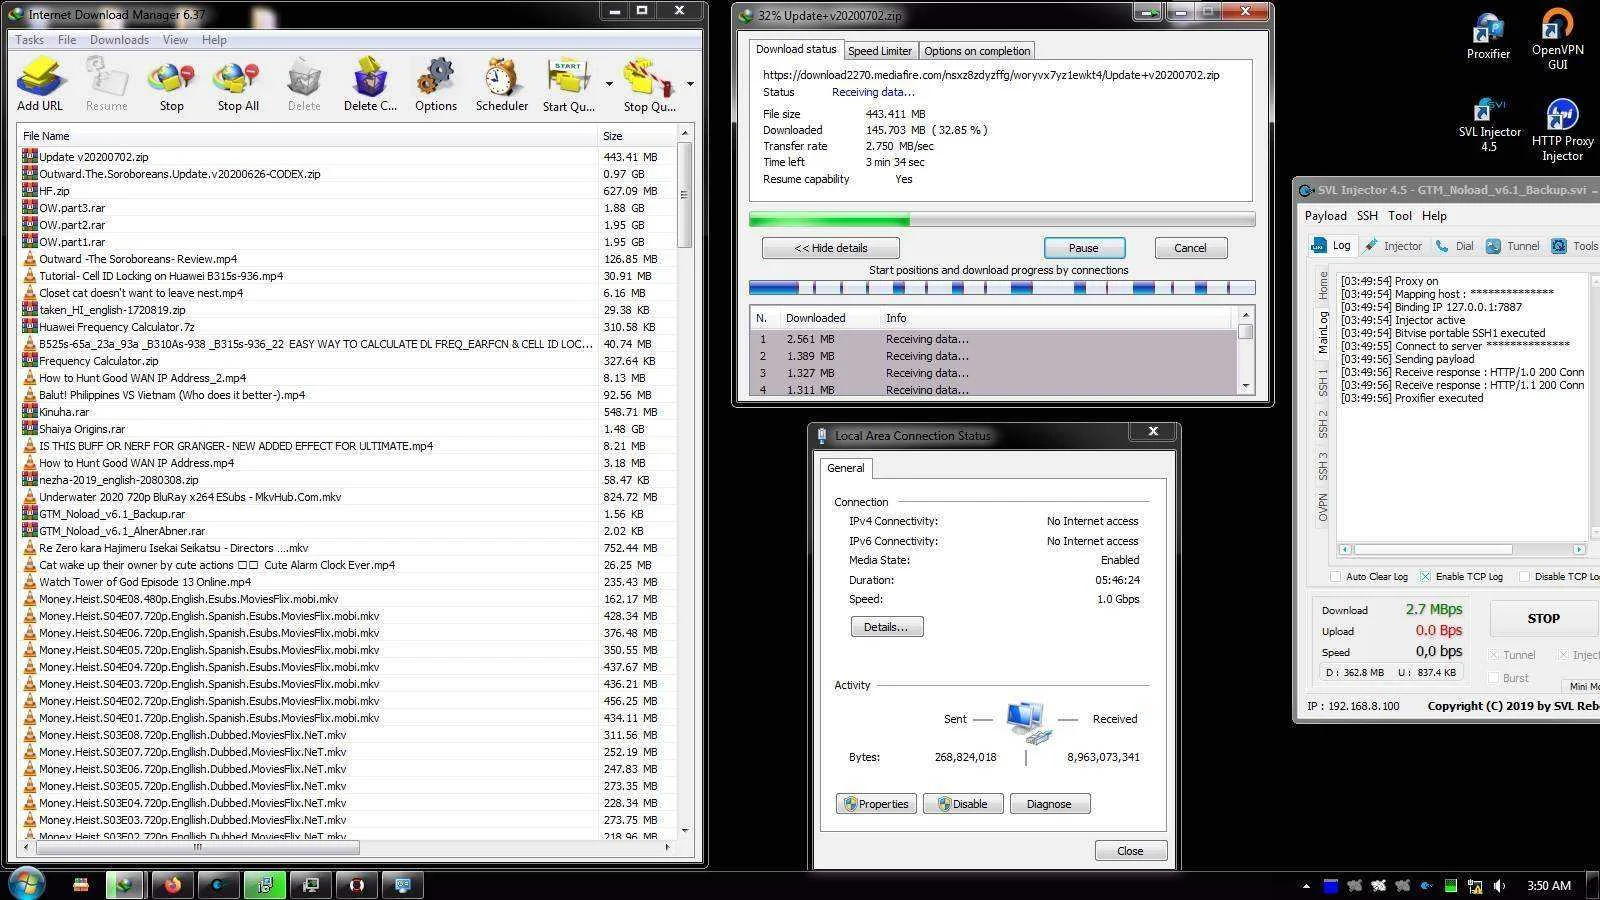Open the SSH menu in SVL Injector

(1367, 216)
